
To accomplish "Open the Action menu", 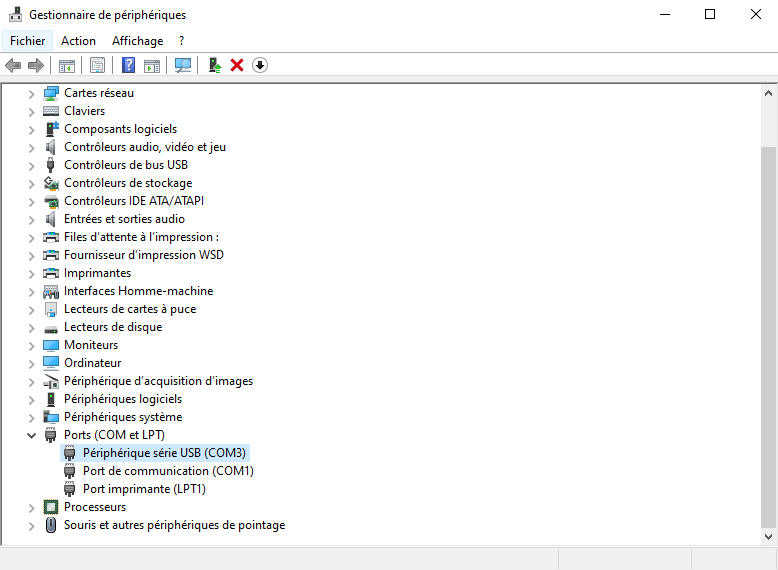I will coord(78,41).
